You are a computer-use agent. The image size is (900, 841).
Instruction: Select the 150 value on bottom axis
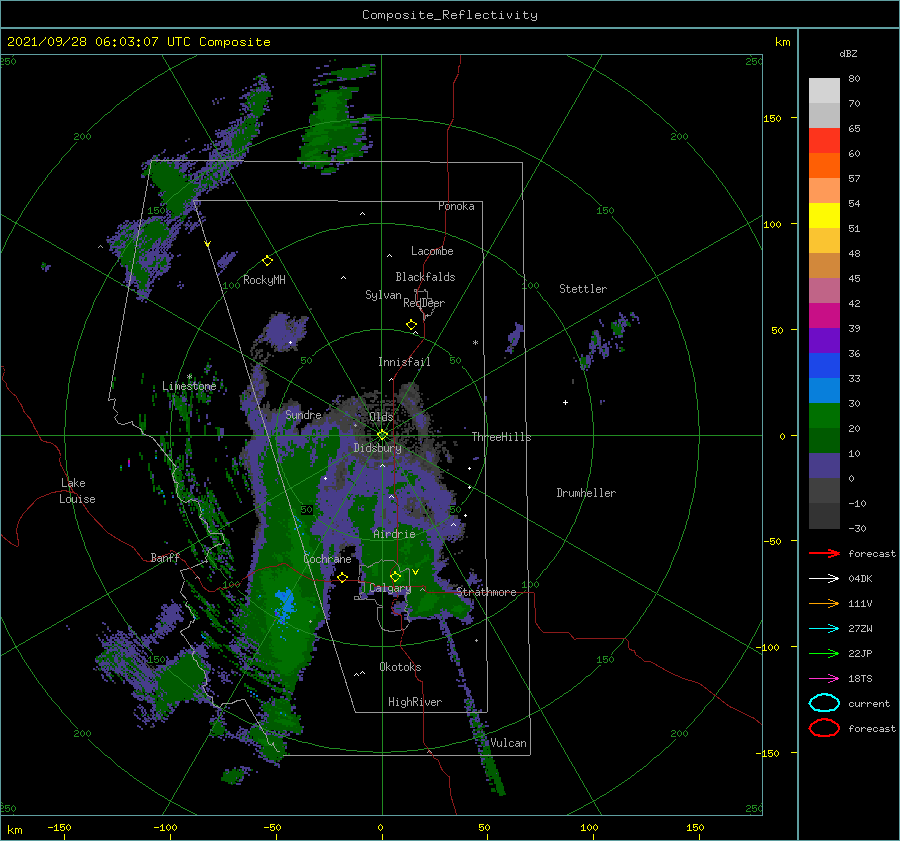coord(695,827)
